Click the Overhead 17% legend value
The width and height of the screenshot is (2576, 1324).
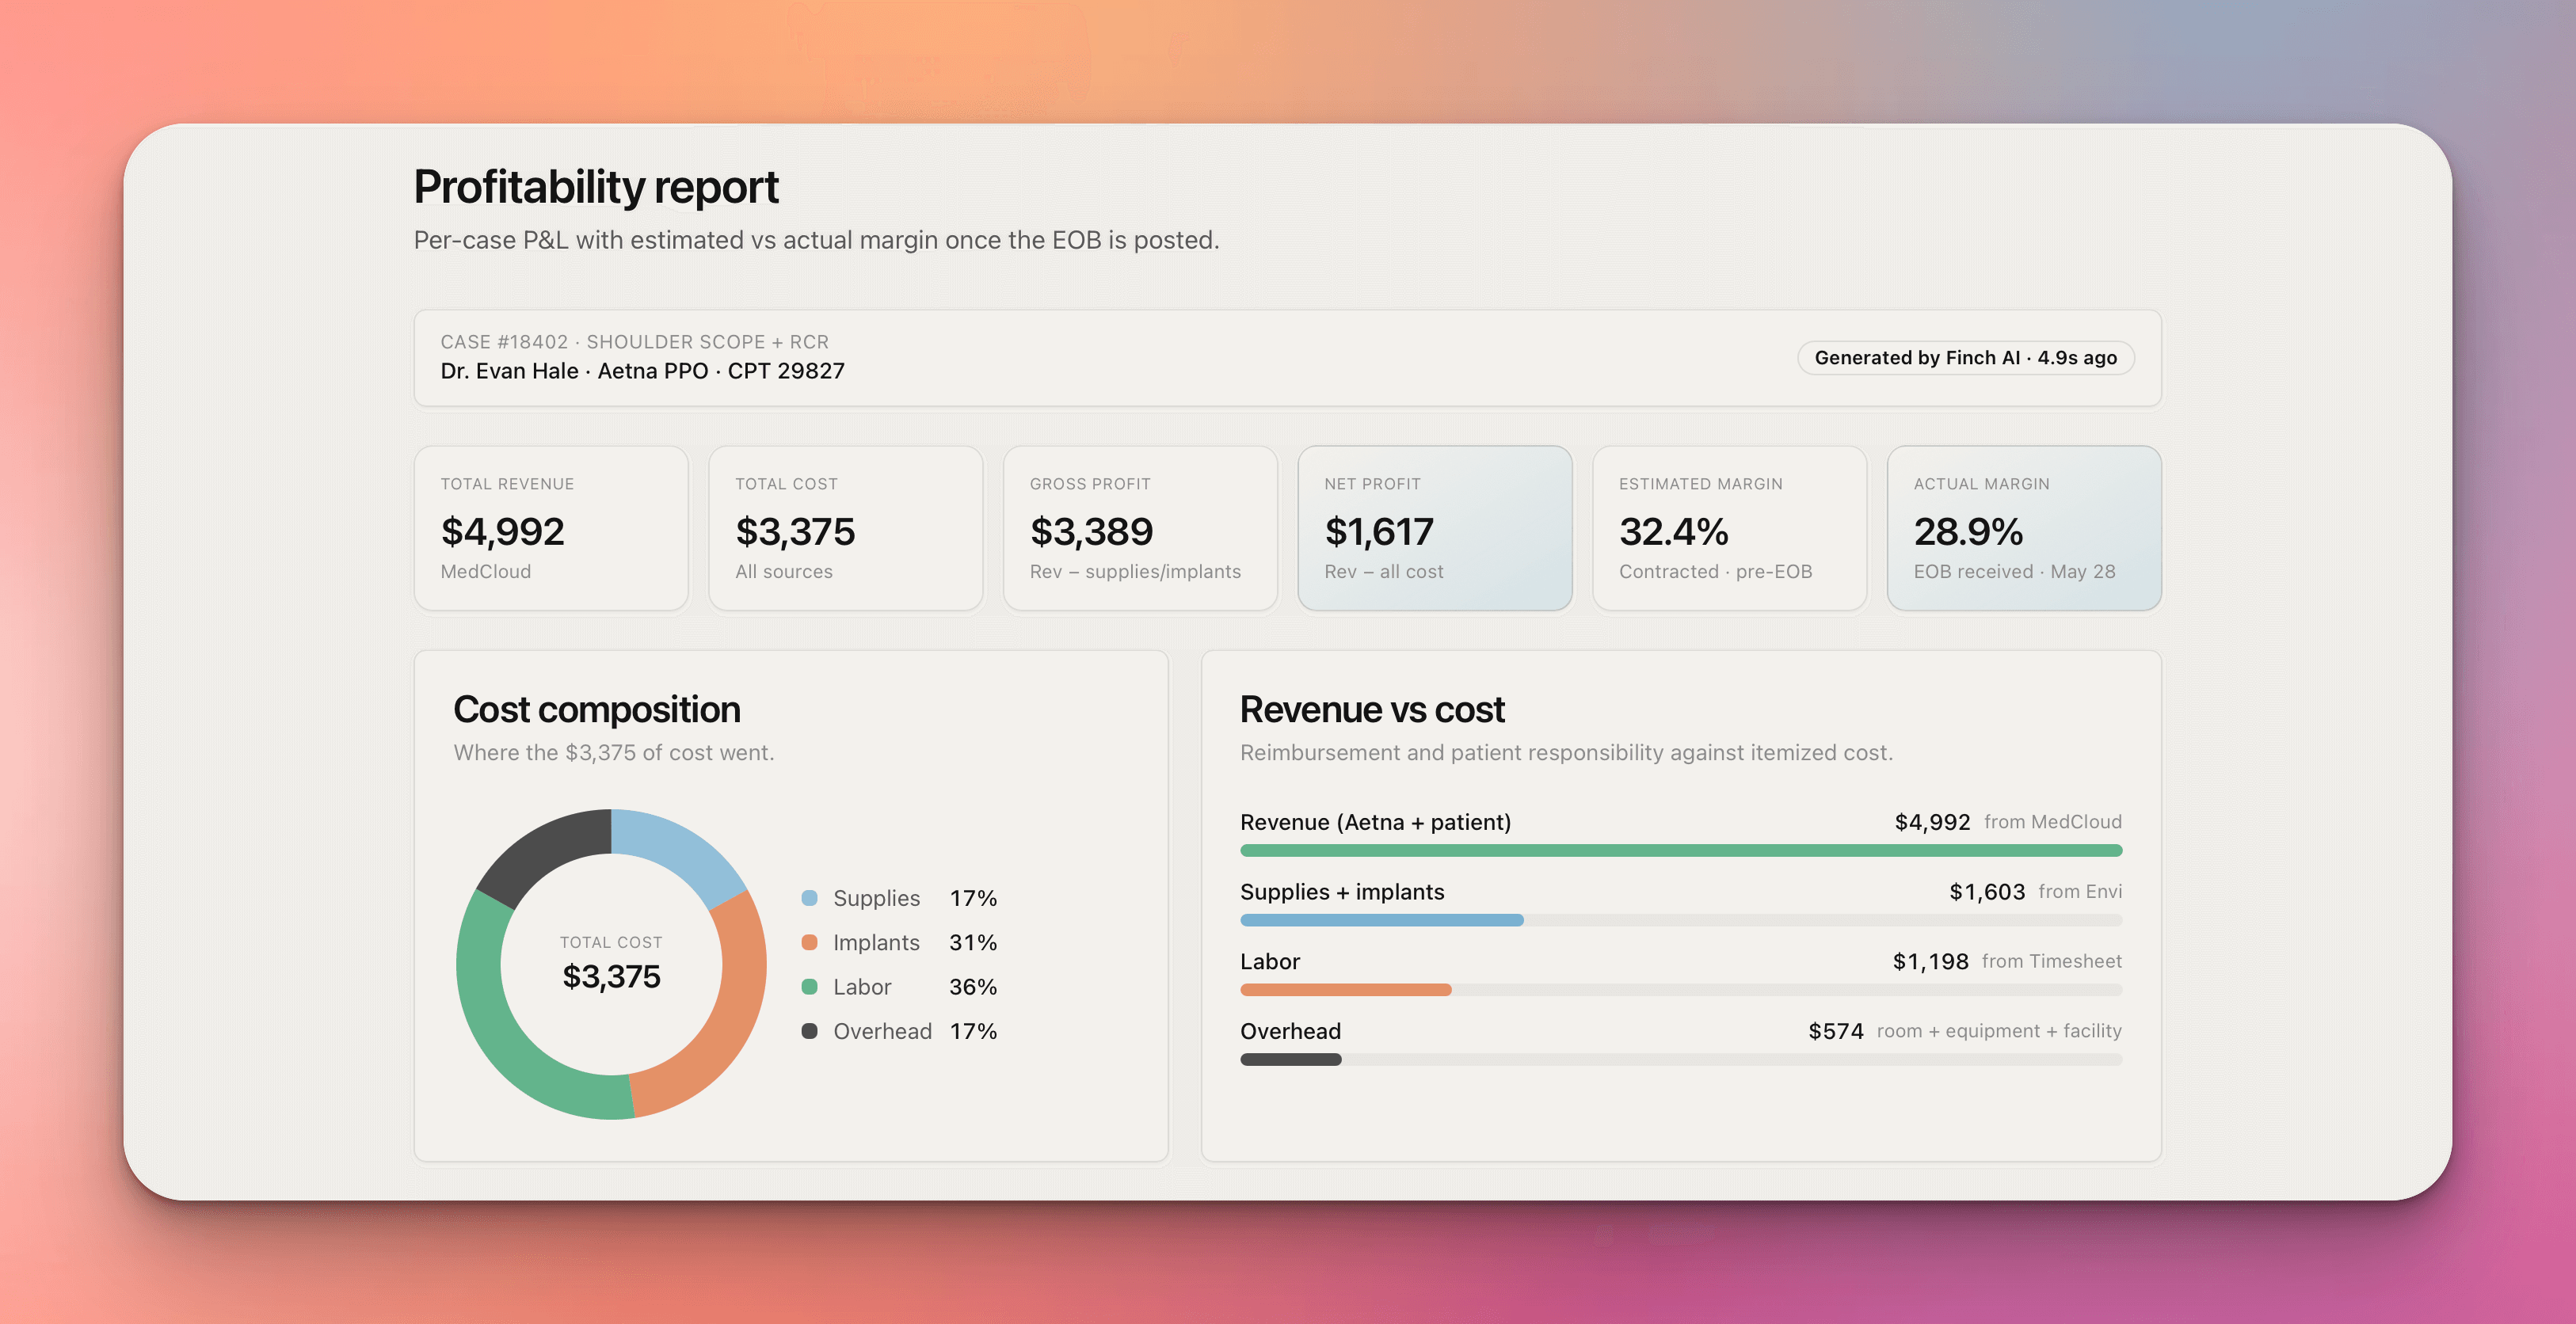pyautogui.click(x=973, y=1031)
